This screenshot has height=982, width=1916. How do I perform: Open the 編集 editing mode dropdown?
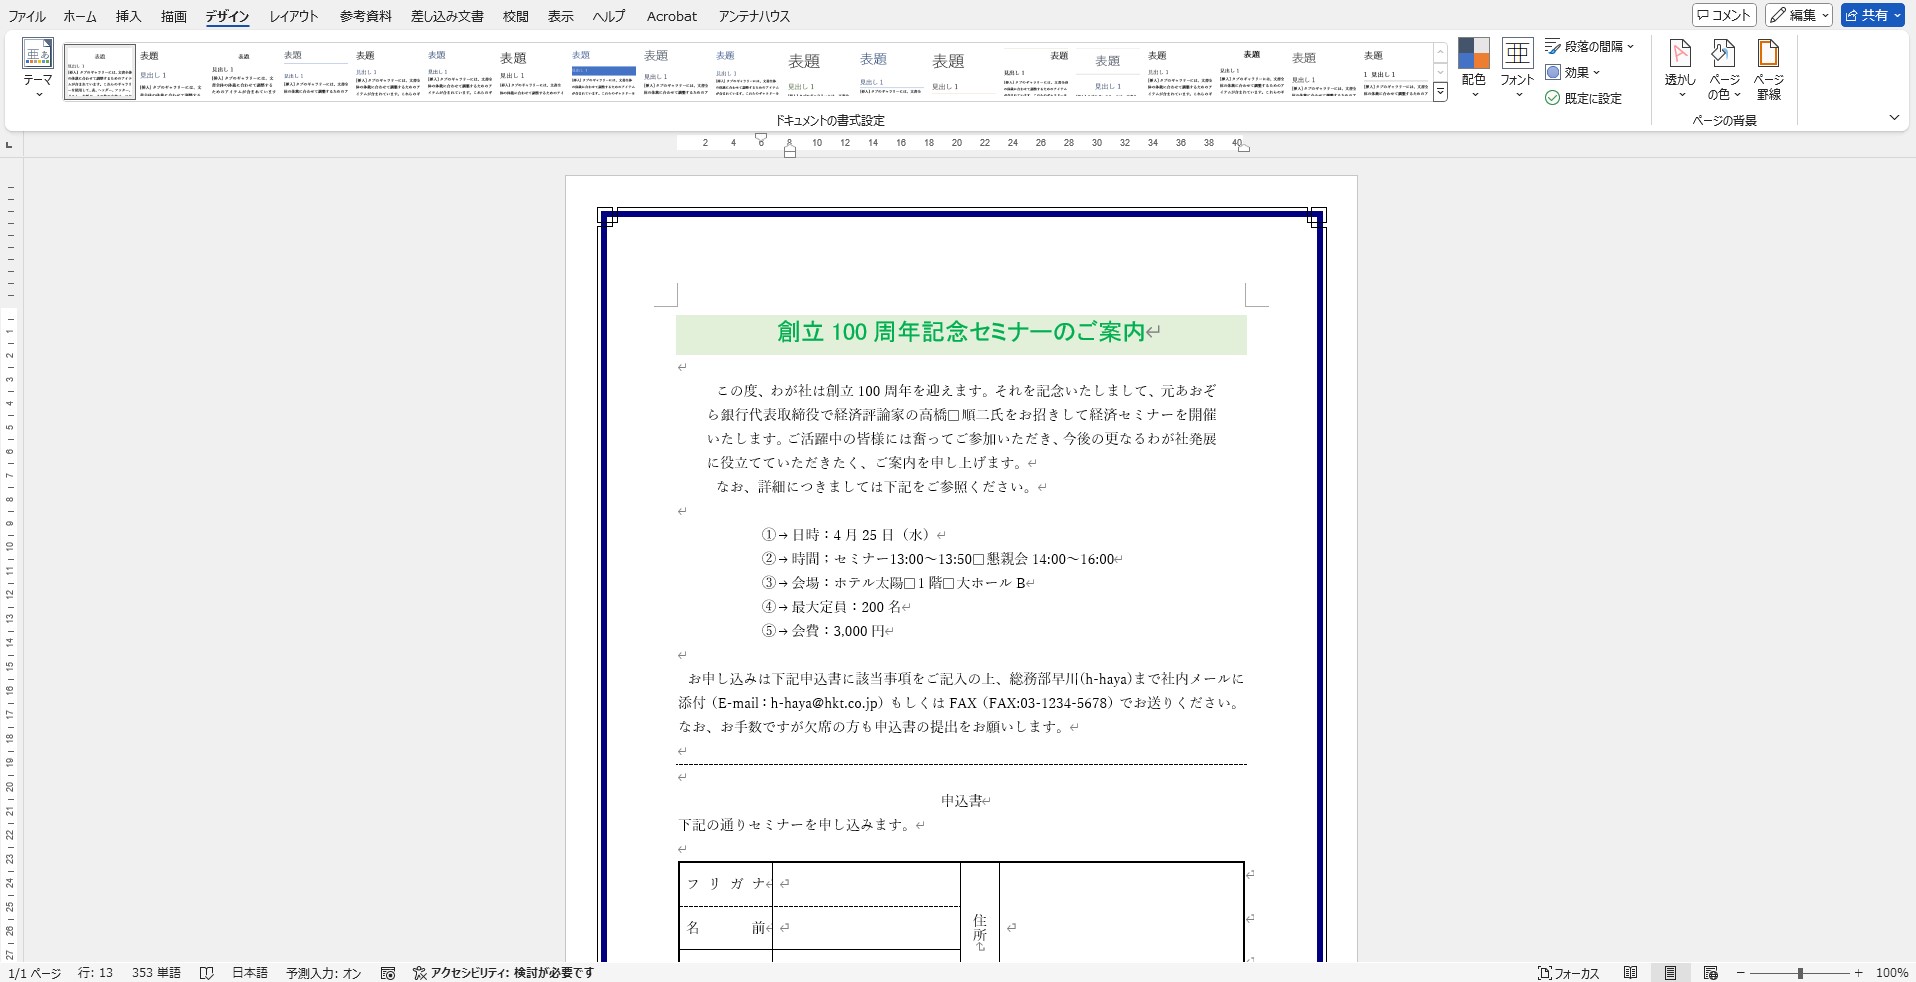[x=1798, y=15]
